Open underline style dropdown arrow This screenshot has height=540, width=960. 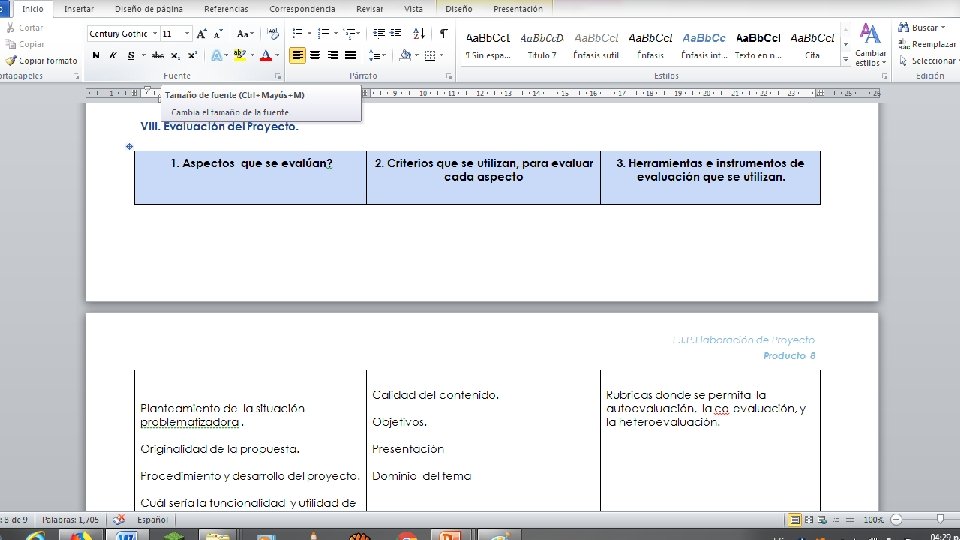(143, 56)
